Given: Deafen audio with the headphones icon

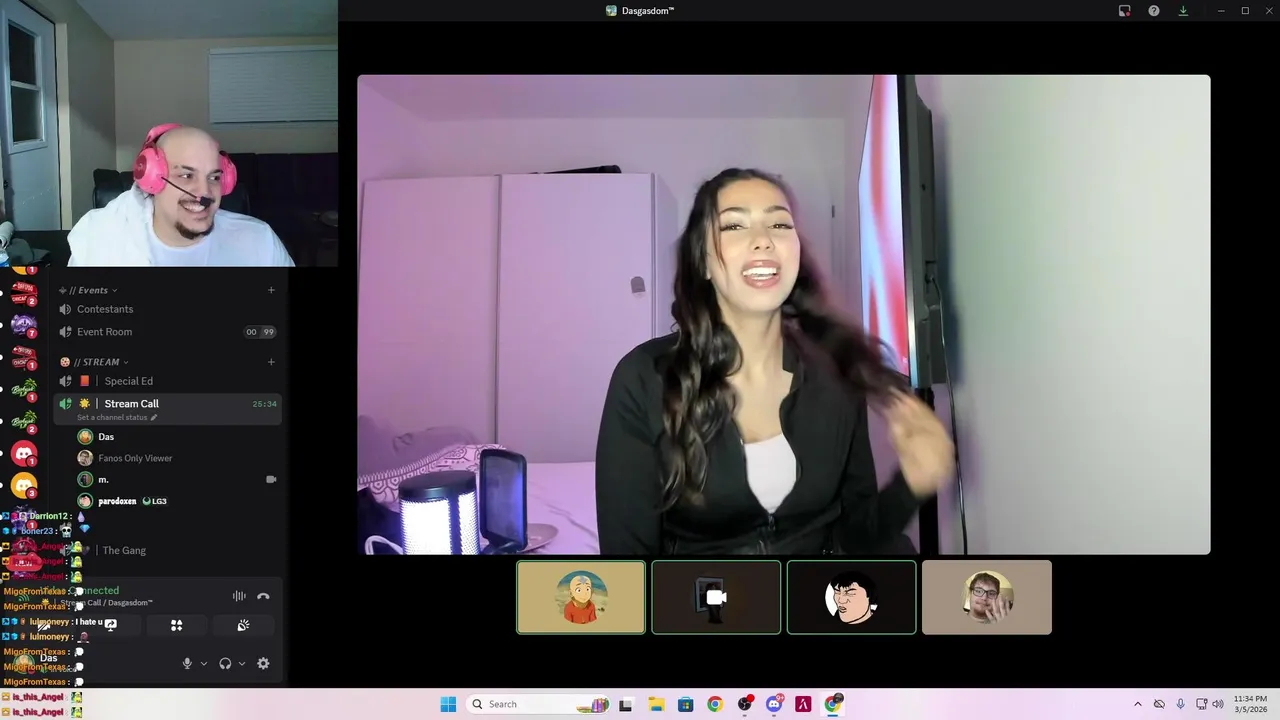Looking at the screenshot, I should click(225, 663).
